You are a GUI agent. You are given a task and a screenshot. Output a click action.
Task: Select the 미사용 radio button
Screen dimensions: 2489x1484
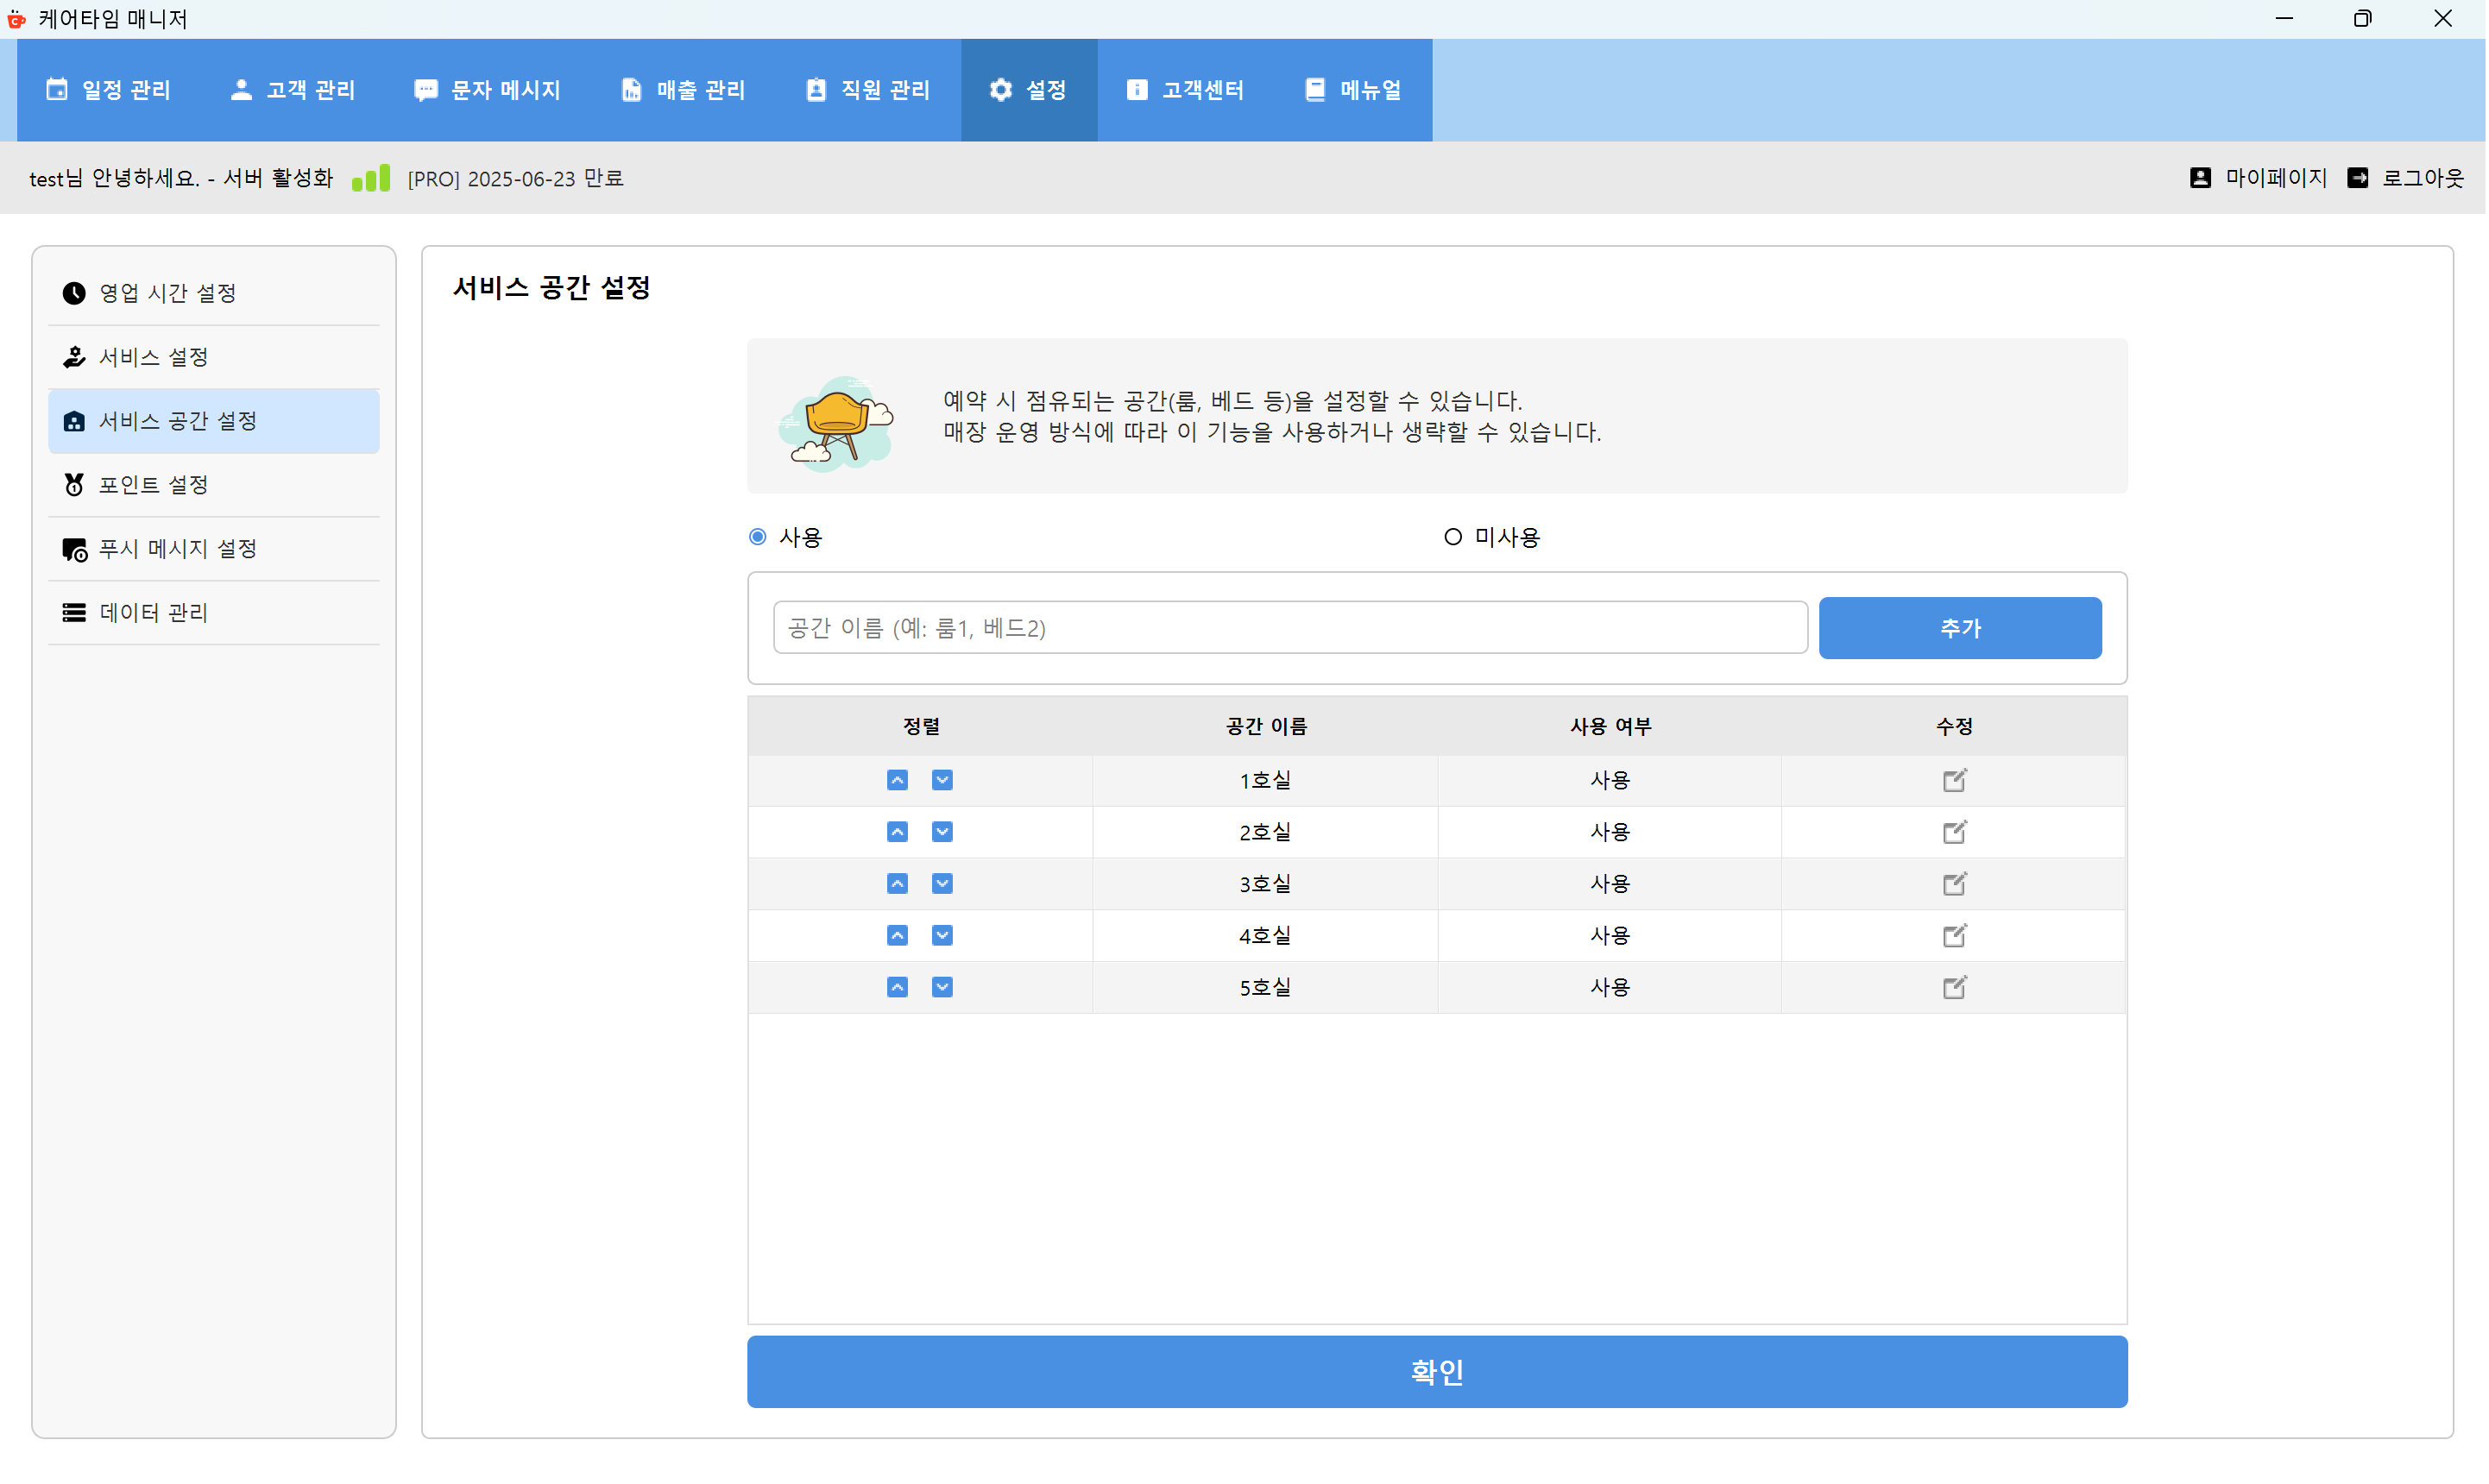point(1452,536)
